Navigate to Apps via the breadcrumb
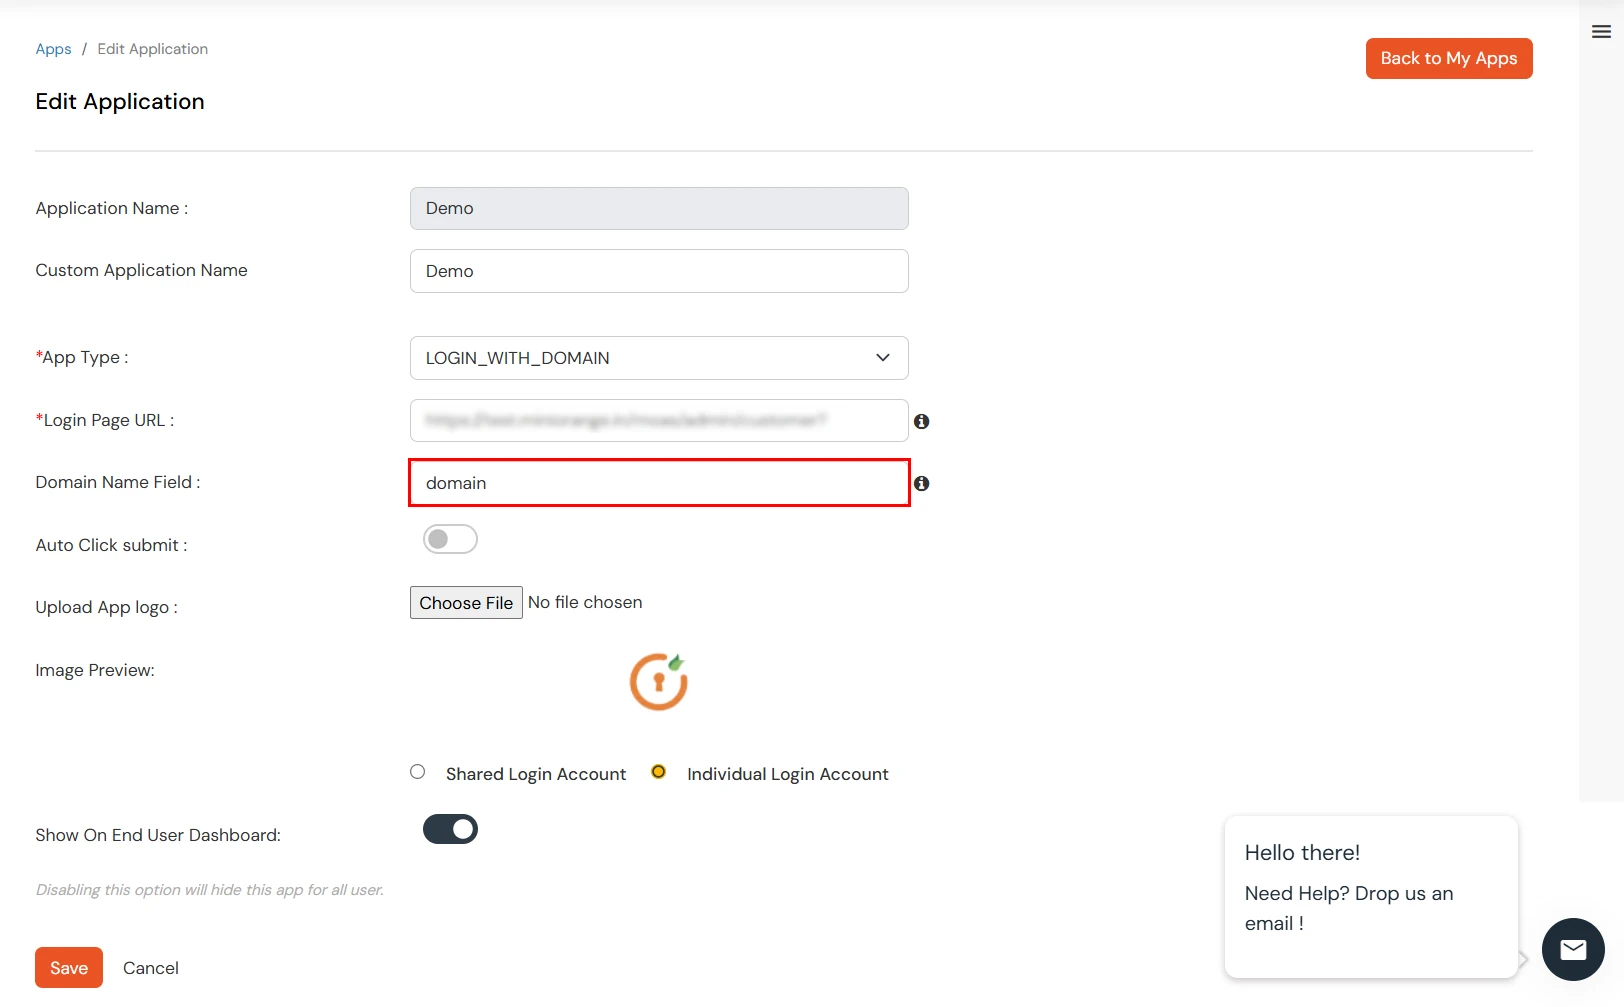The image size is (1624, 1007). (53, 48)
